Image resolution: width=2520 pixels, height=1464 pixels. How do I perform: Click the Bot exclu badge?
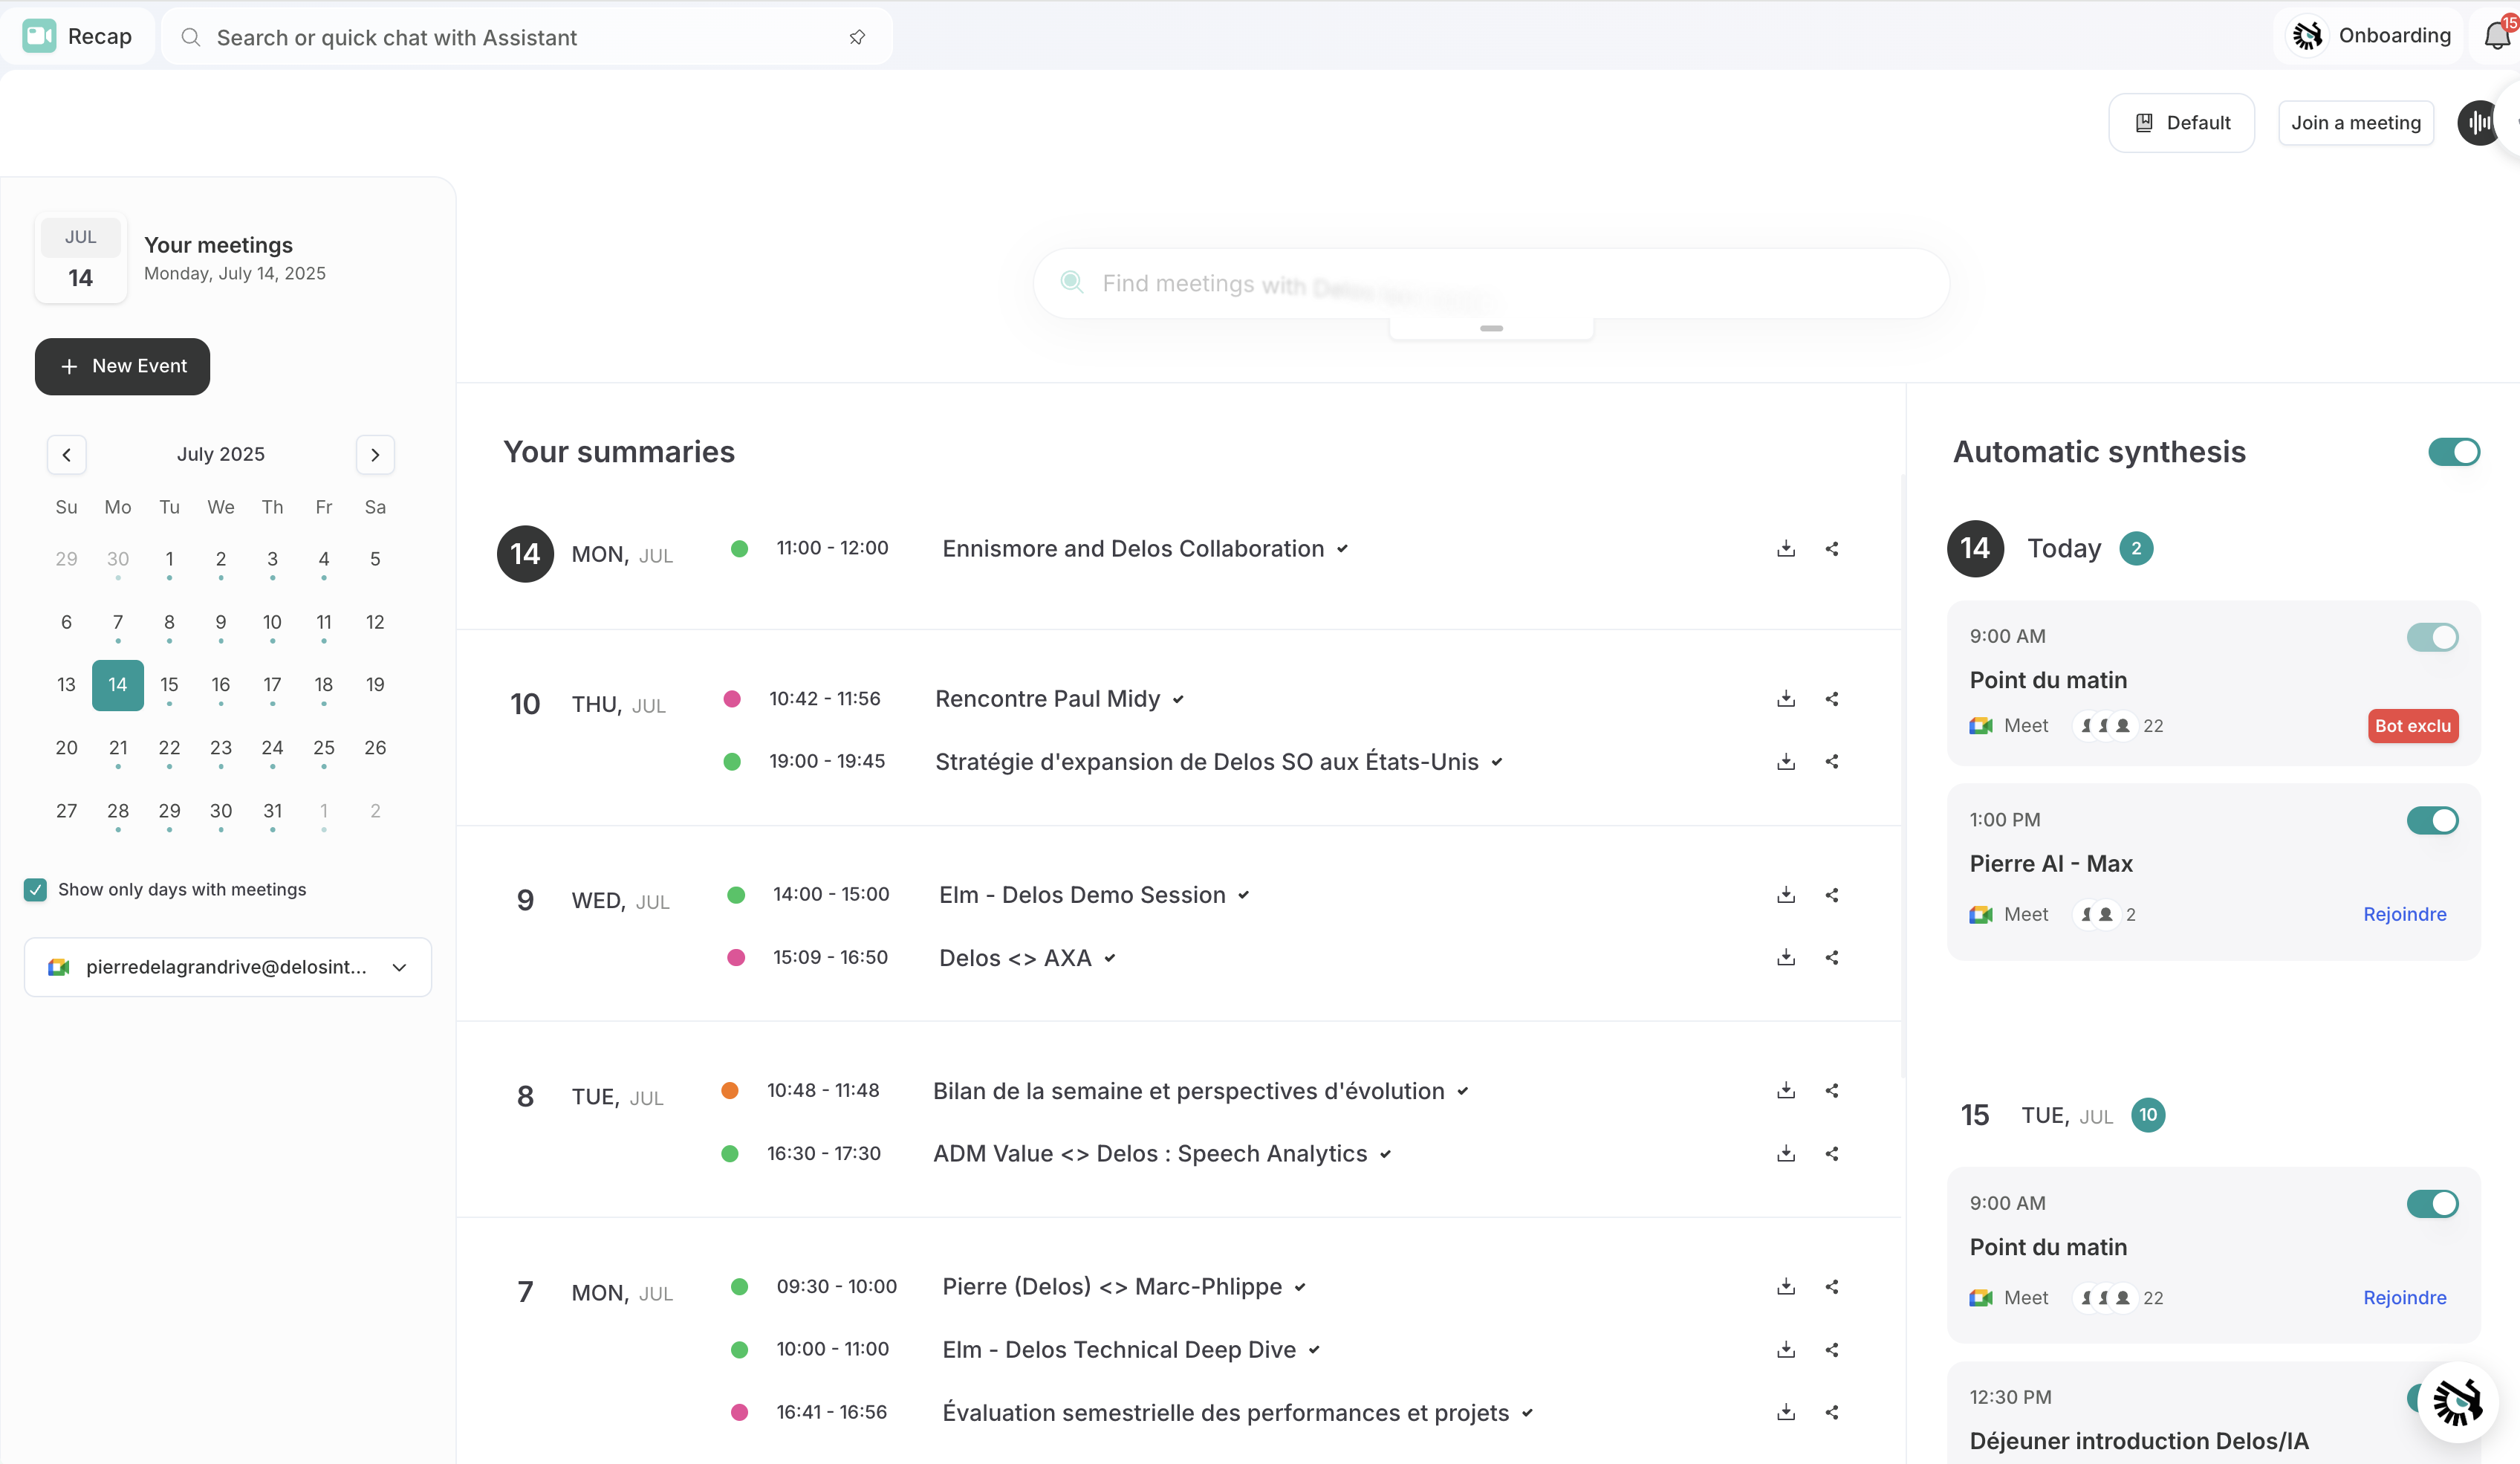(x=2412, y=726)
